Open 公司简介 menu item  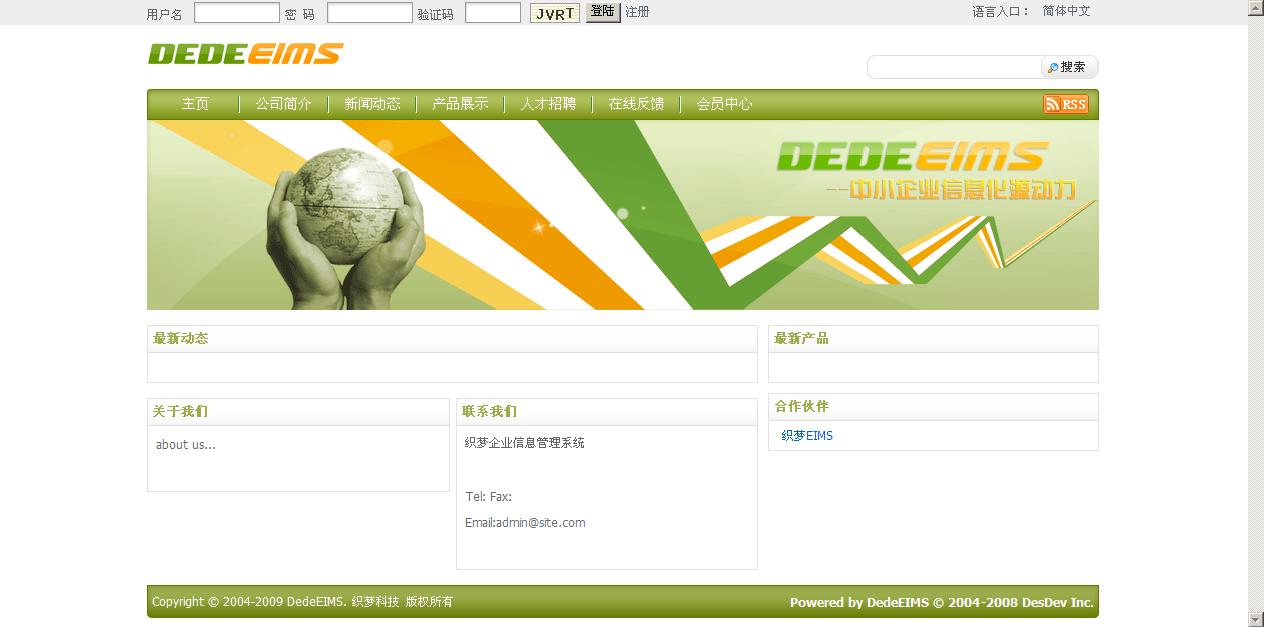click(283, 104)
